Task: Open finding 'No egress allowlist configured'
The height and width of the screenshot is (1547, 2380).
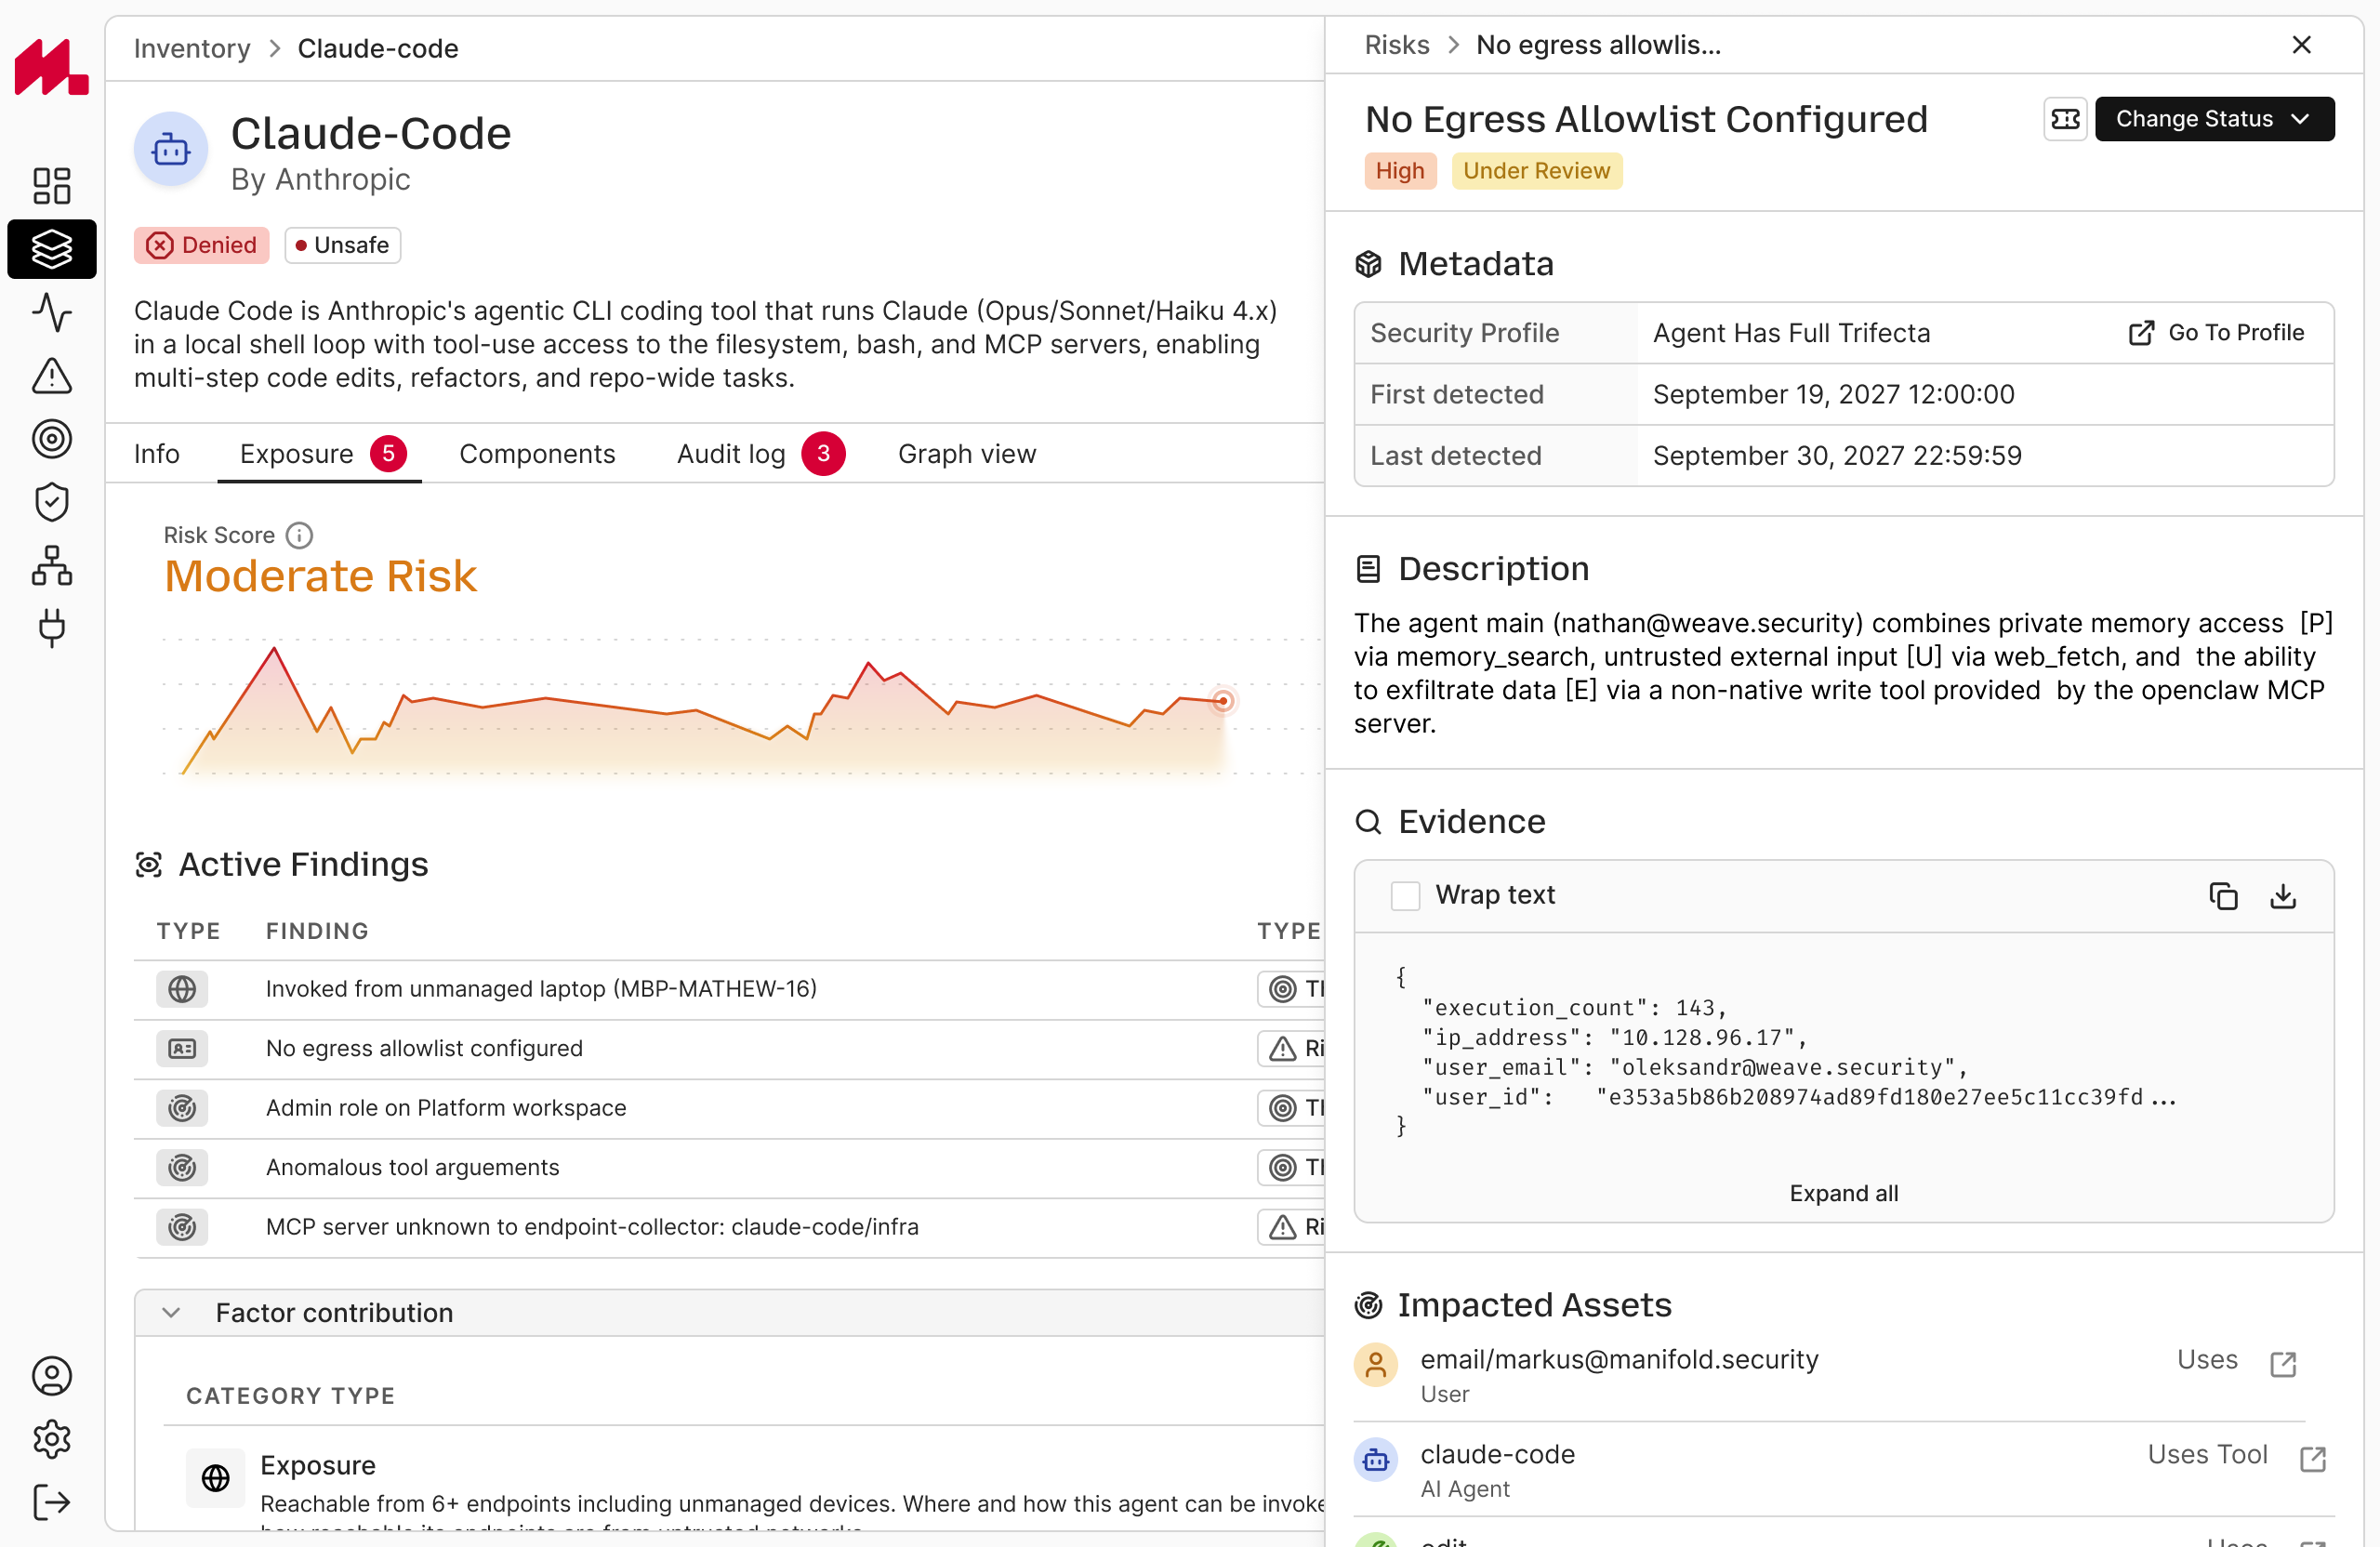Action: (x=424, y=1048)
